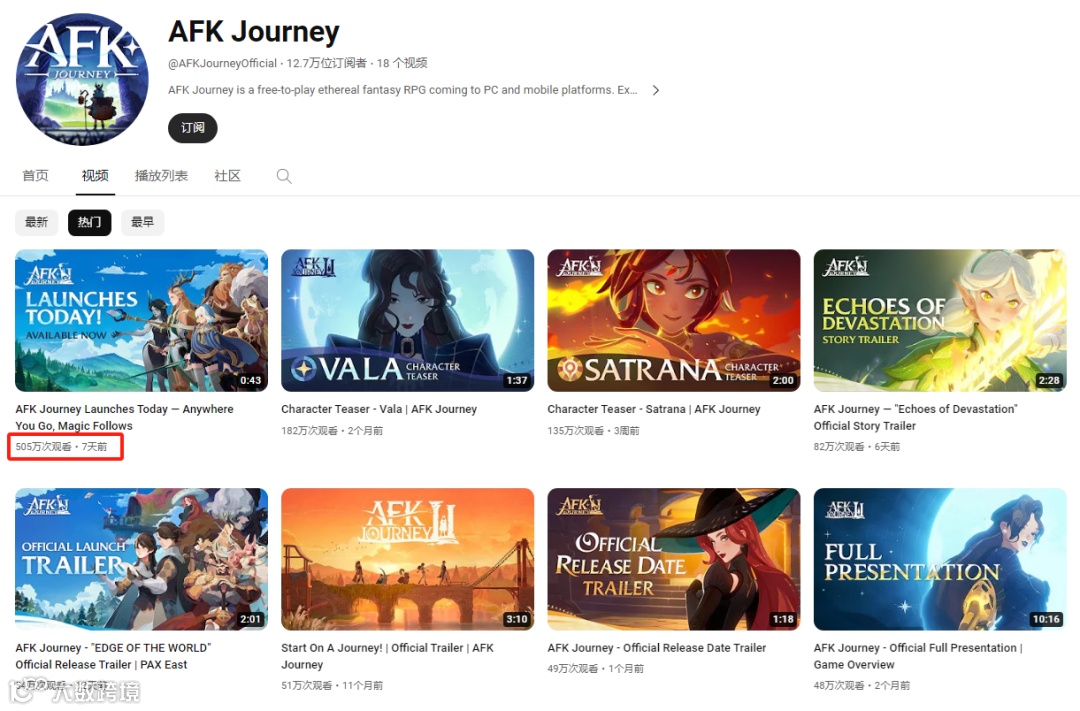Open the Launches Today video thumbnail
Screen dimensions: 1080x711
pyautogui.click(x=141, y=320)
